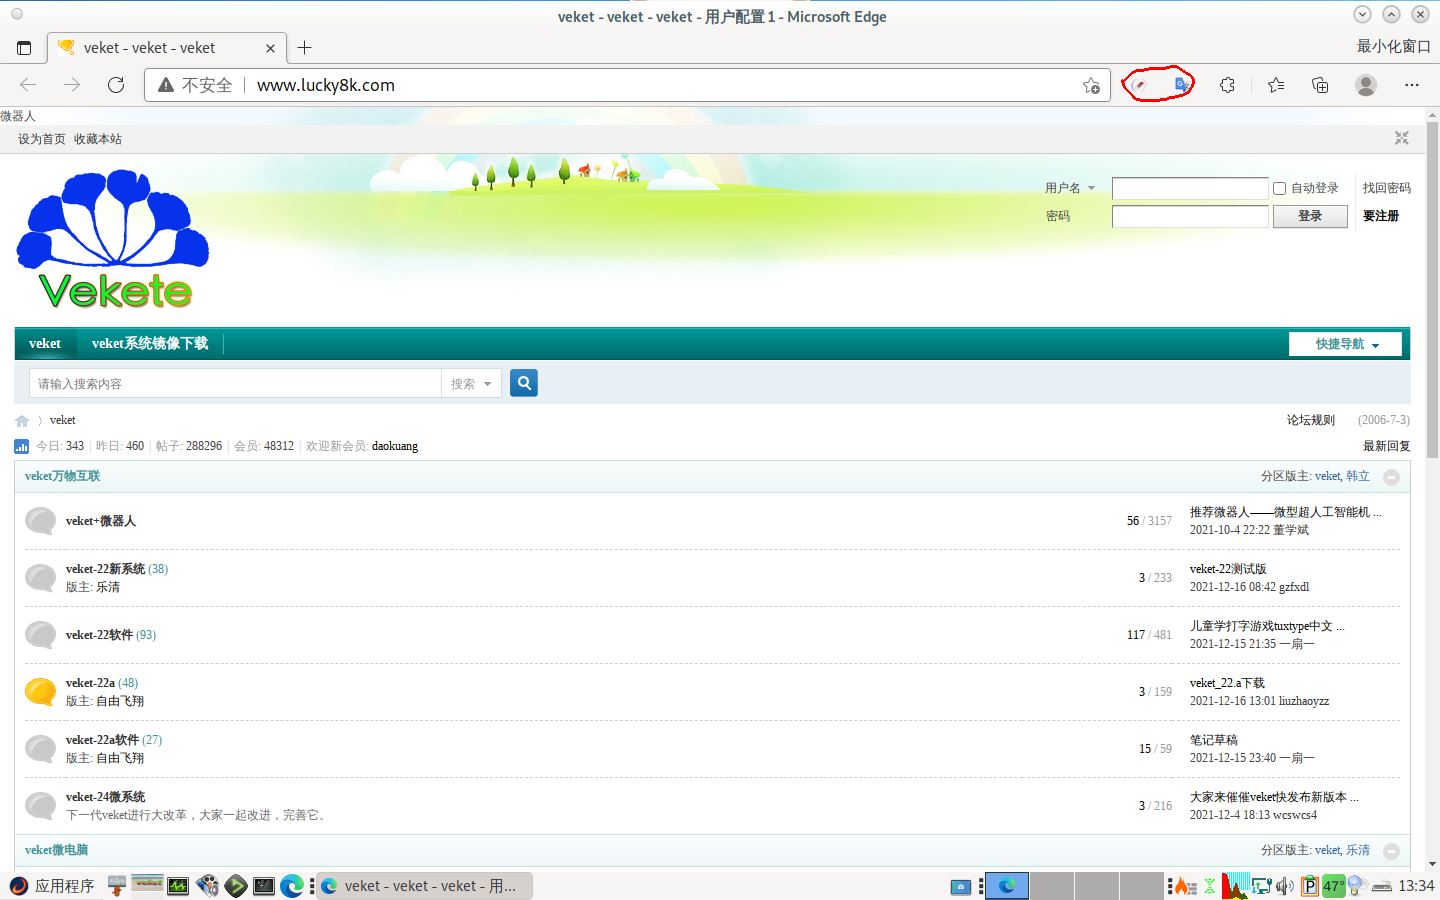Open the 论坛规则 link
Screen dimensions: 1440x900
tap(1310, 420)
